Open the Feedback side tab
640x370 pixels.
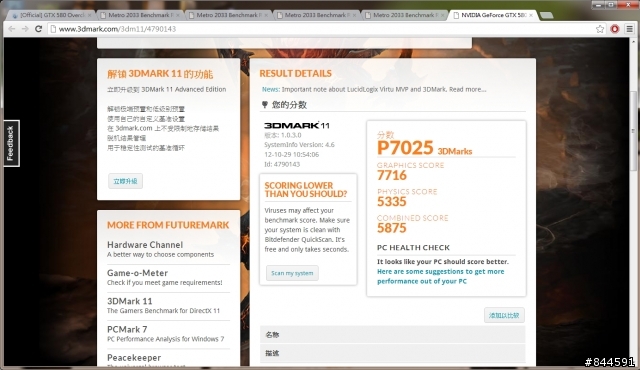[11, 143]
